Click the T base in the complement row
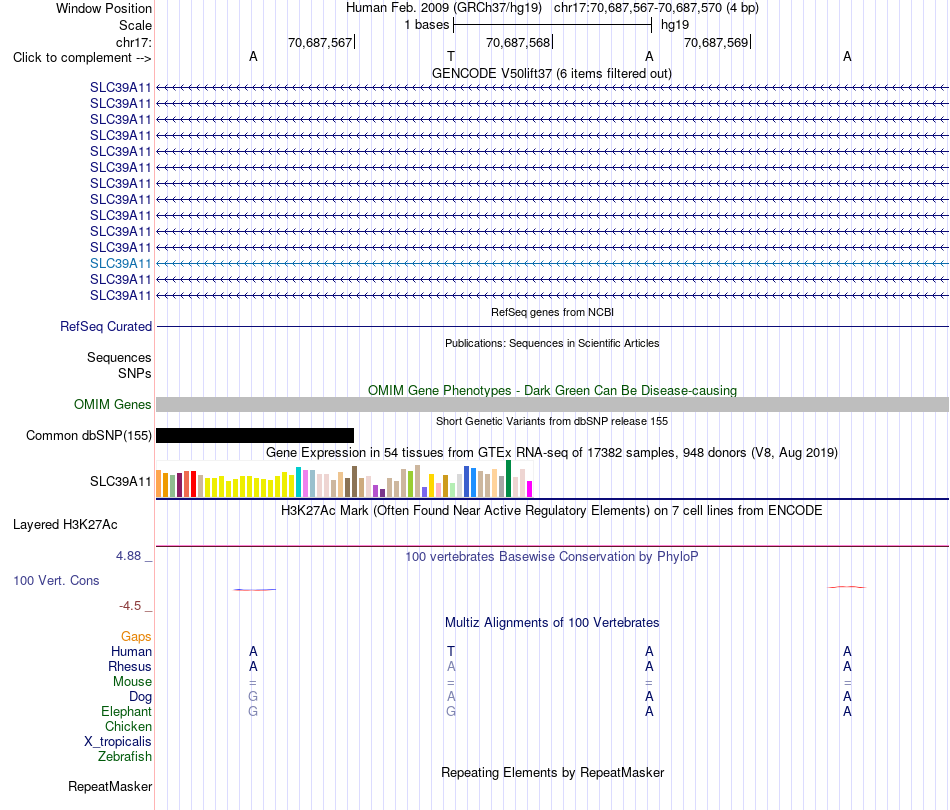Viewport: 950px width, 810px height. point(451,56)
